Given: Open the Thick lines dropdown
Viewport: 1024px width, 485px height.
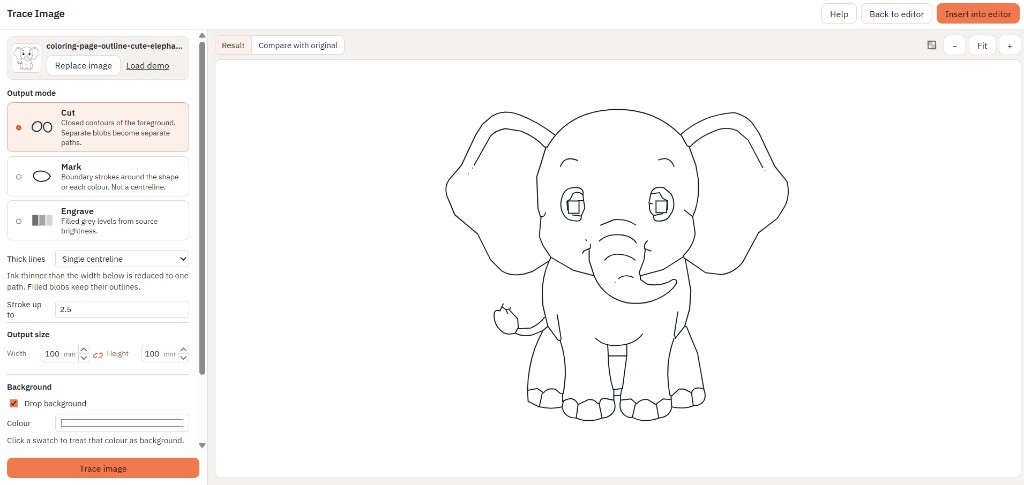Looking at the screenshot, I should click(122, 258).
